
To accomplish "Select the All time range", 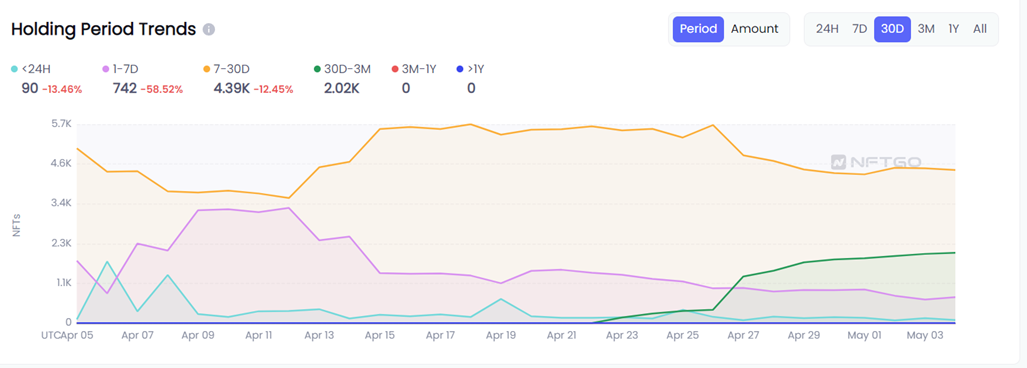I will [980, 29].
